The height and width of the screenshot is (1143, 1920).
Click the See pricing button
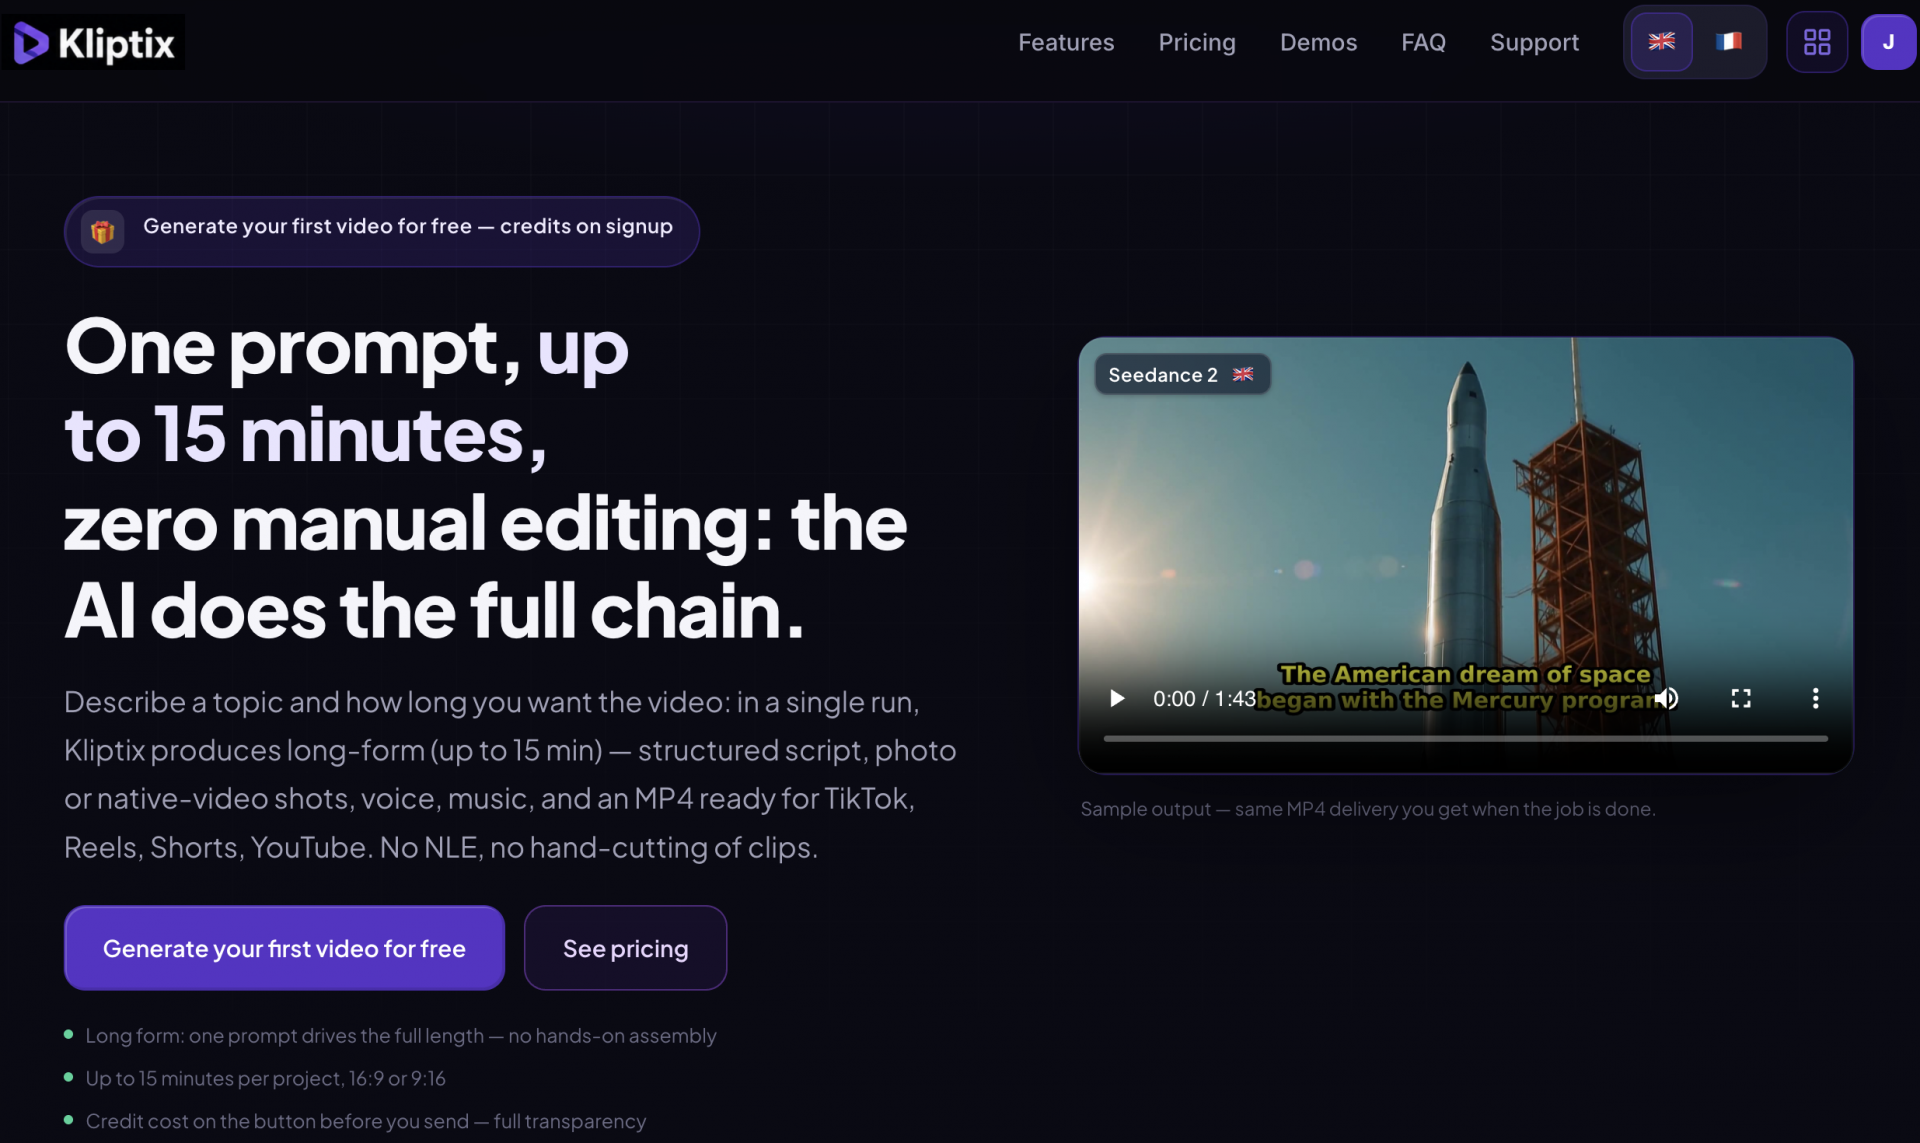point(625,948)
